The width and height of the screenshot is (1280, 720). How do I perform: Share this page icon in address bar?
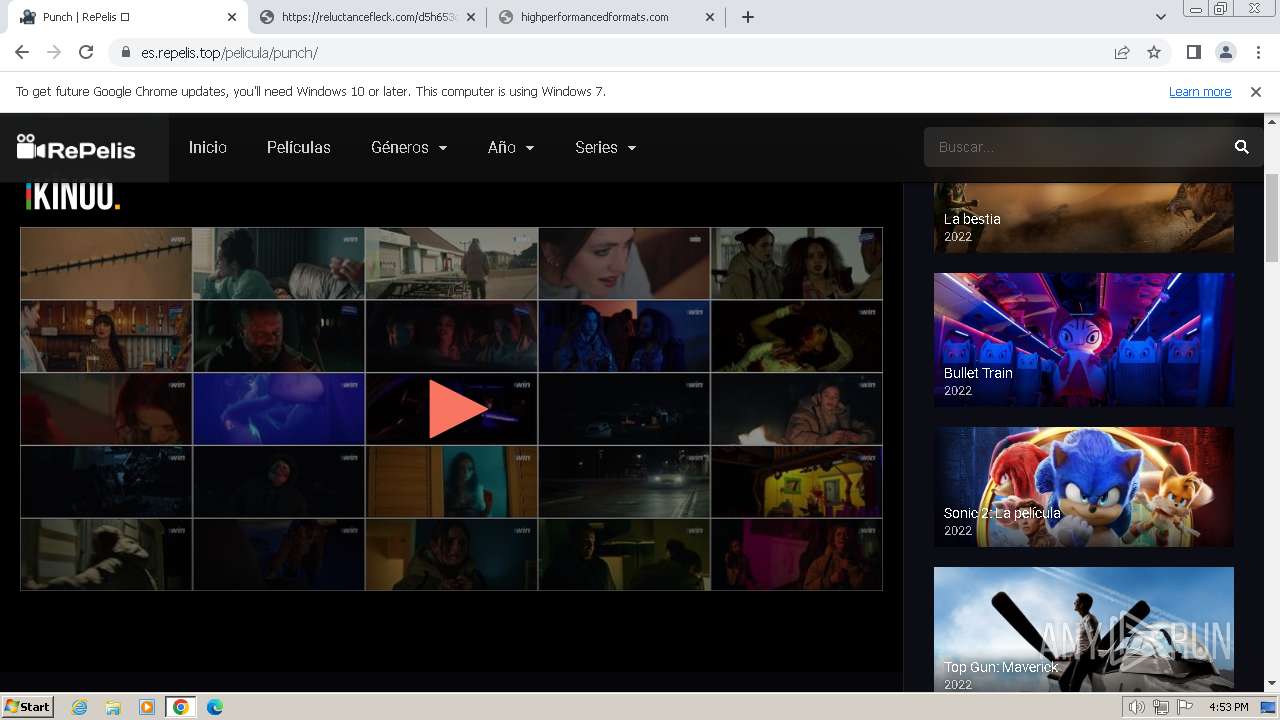click(x=1122, y=52)
